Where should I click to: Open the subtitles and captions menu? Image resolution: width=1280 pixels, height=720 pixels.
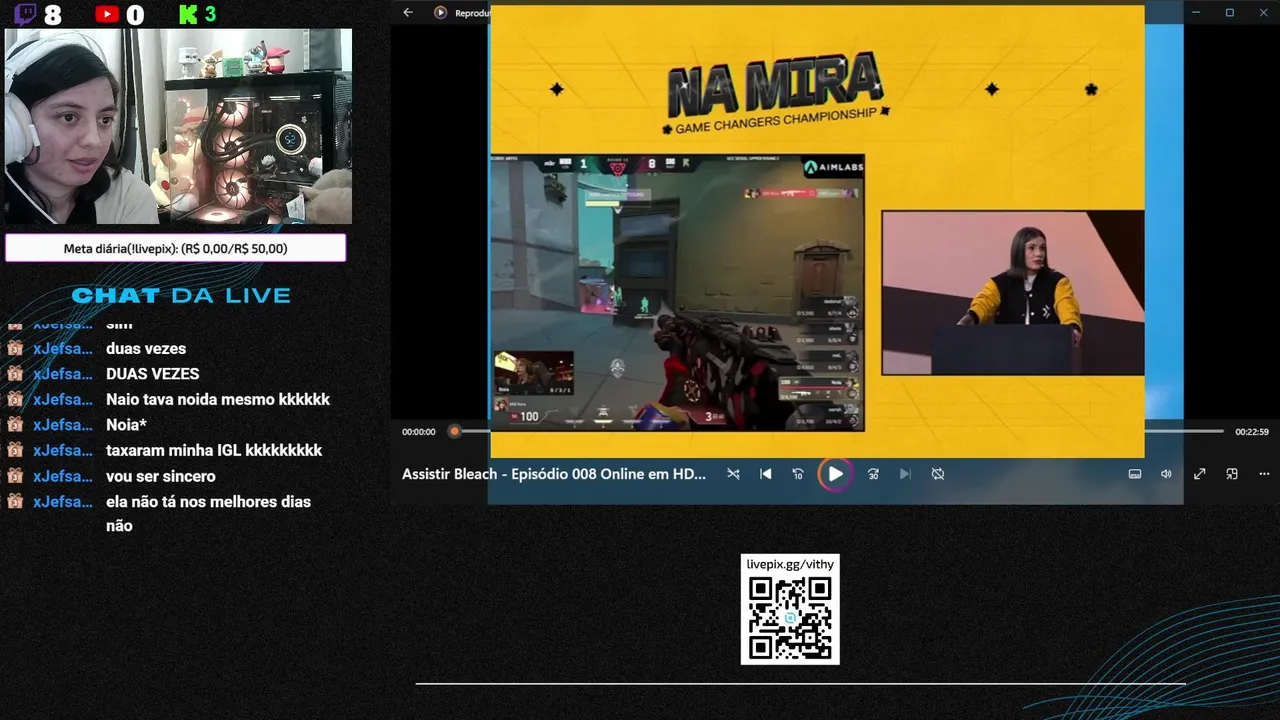tap(1135, 474)
